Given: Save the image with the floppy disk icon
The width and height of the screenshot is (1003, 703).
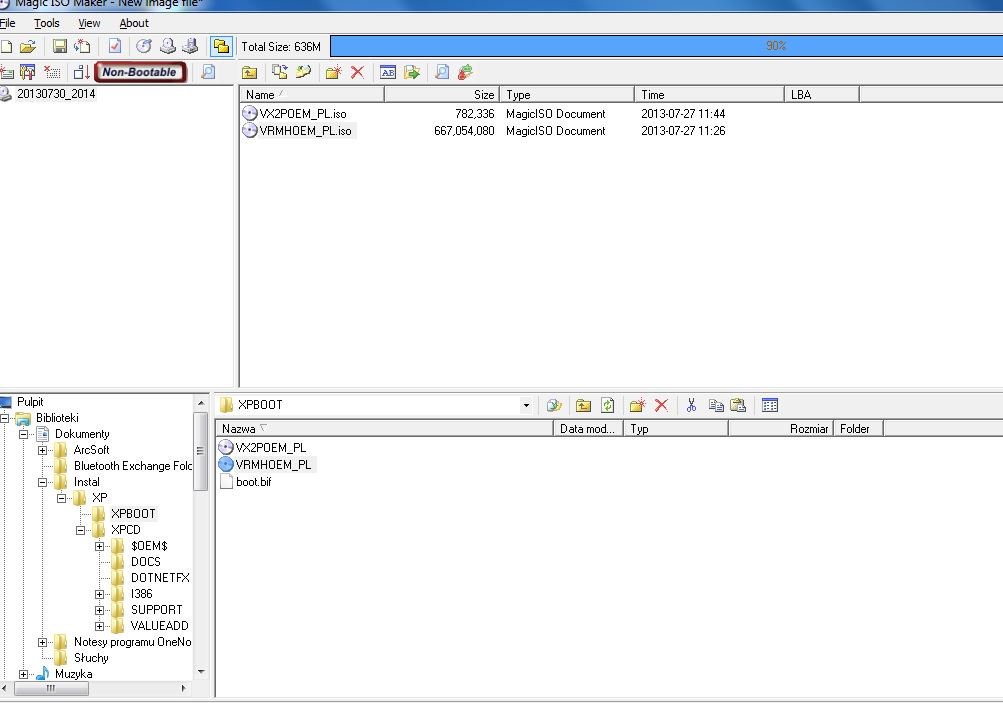Looking at the screenshot, I should pos(59,46).
